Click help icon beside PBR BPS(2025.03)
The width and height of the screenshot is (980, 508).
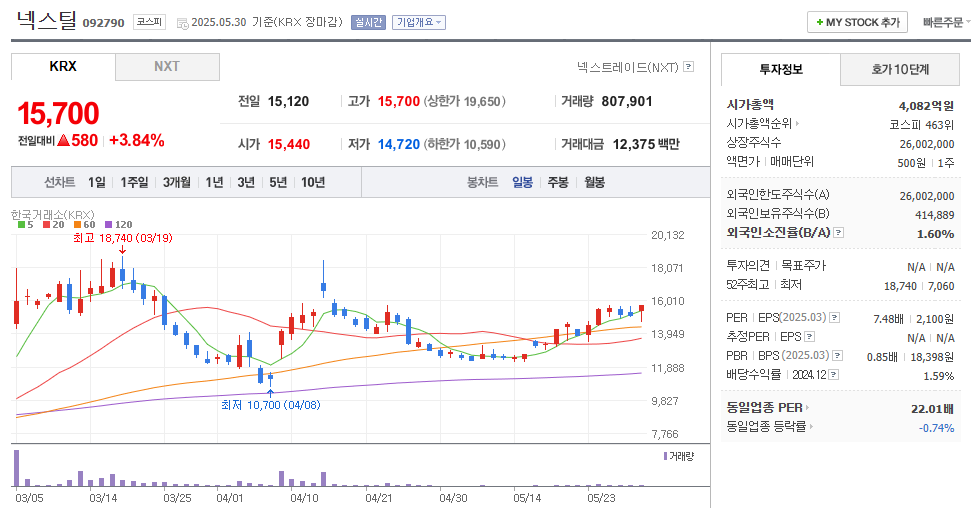click(x=838, y=355)
